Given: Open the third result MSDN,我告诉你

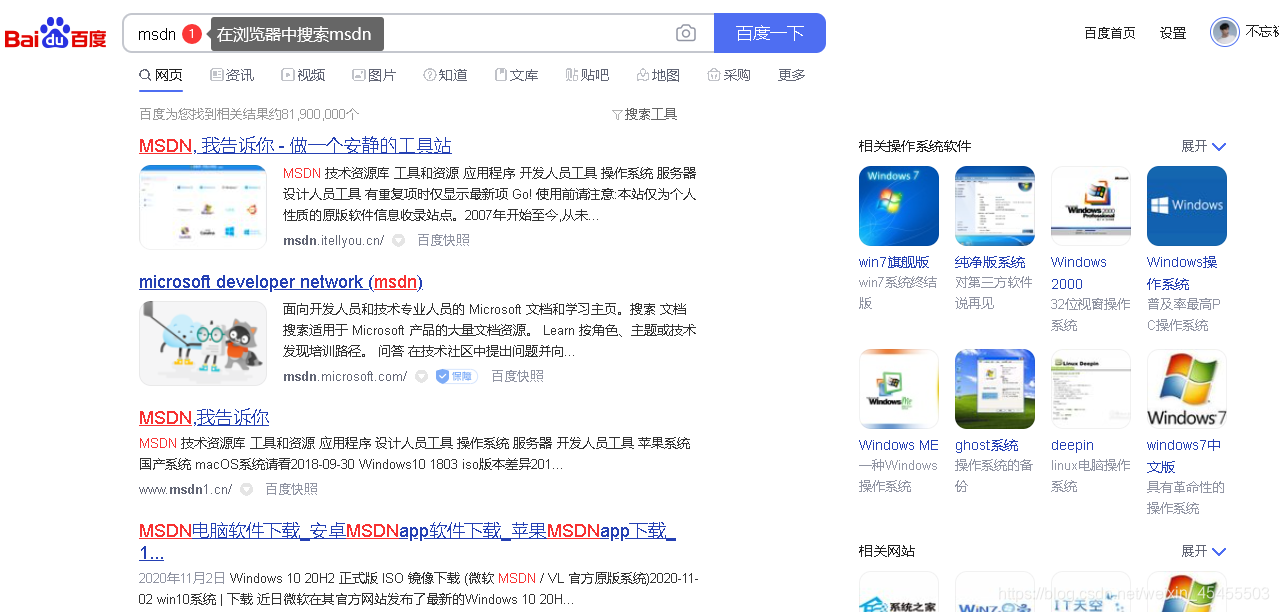Looking at the screenshot, I should pos(204,417).
